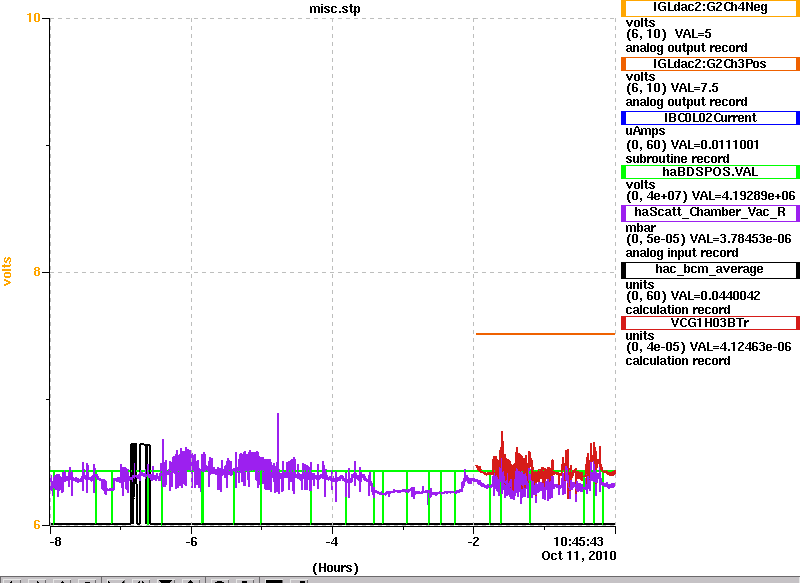The width and height of the screenshot is (800, 583).
Task: Click the mbar unit label
Action: click(x=641, y=227)
